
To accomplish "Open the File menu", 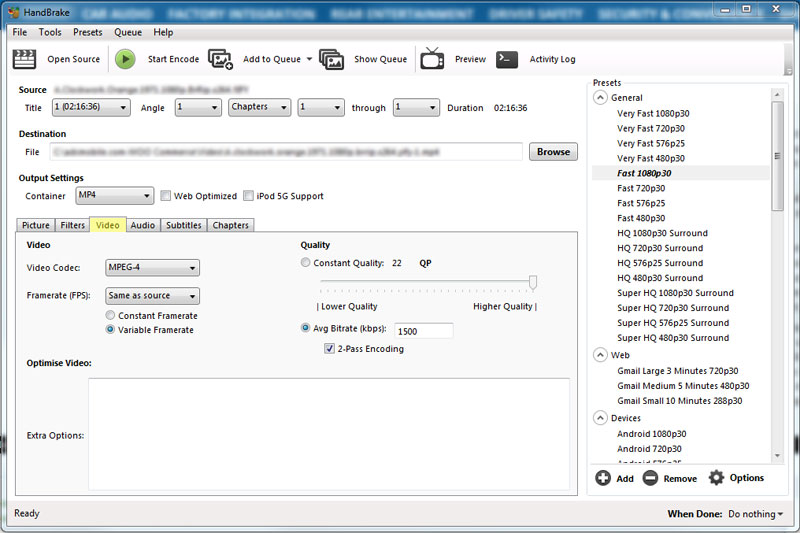I will pos(20,32).
